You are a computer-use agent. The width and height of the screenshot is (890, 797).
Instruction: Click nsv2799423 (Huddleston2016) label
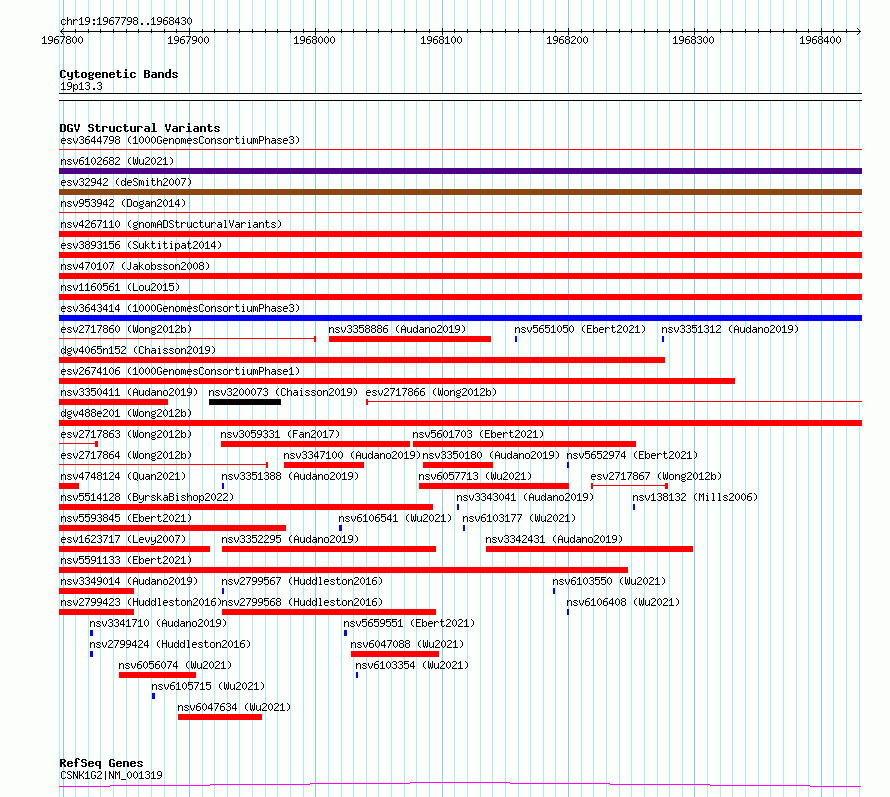click(x=141, y=602)
